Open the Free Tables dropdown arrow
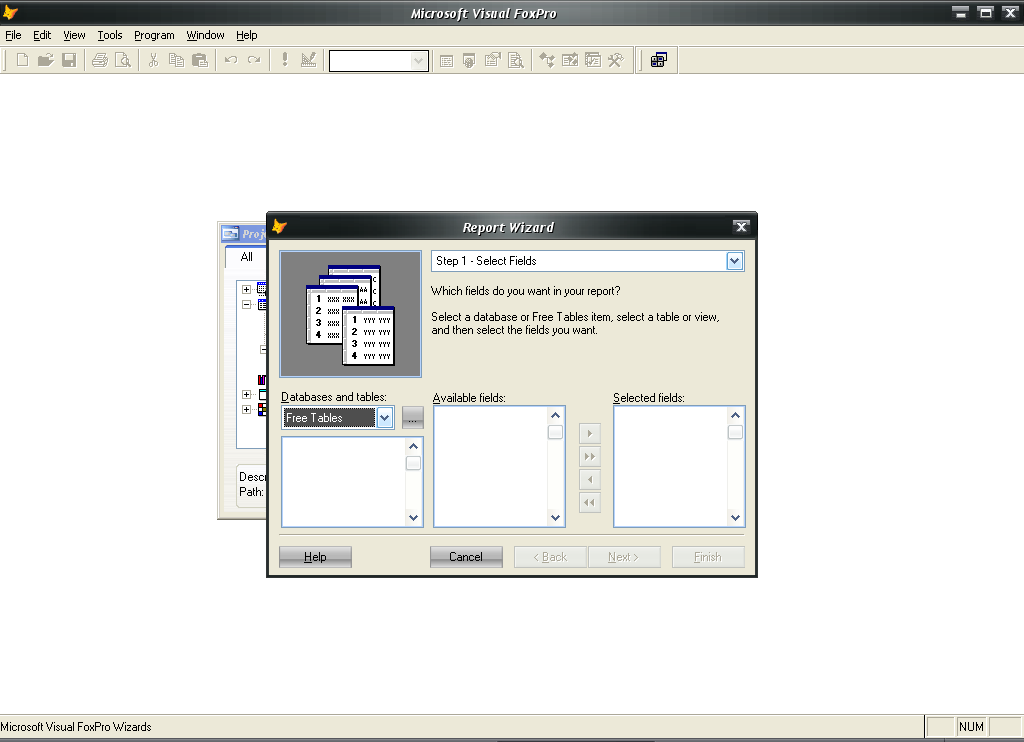The height and width of the screenshot is (742, 1024). [385, 418]
